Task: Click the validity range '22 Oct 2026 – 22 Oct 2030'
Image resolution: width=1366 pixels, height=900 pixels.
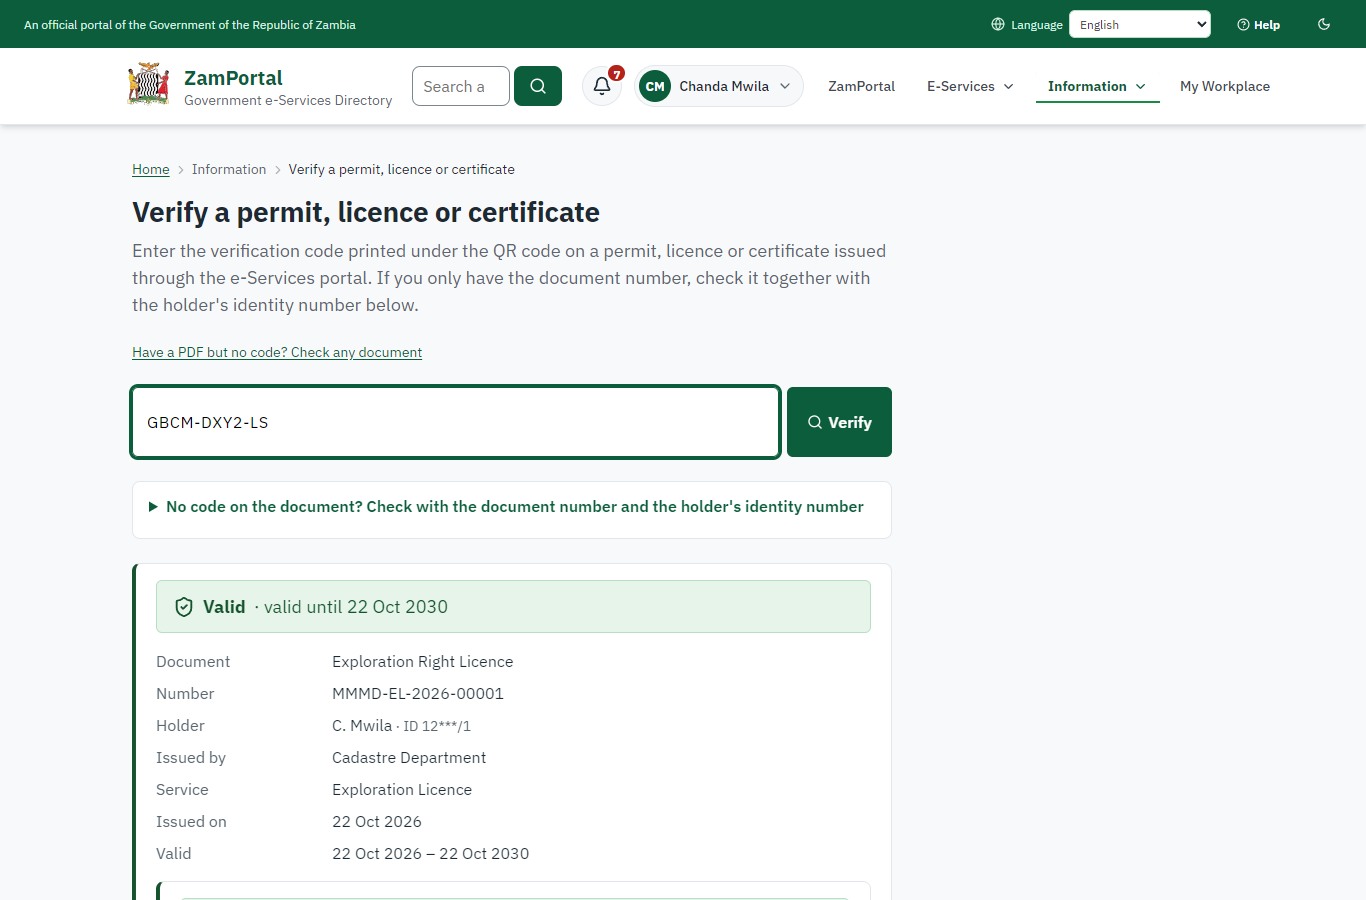Action: [430, 853]
